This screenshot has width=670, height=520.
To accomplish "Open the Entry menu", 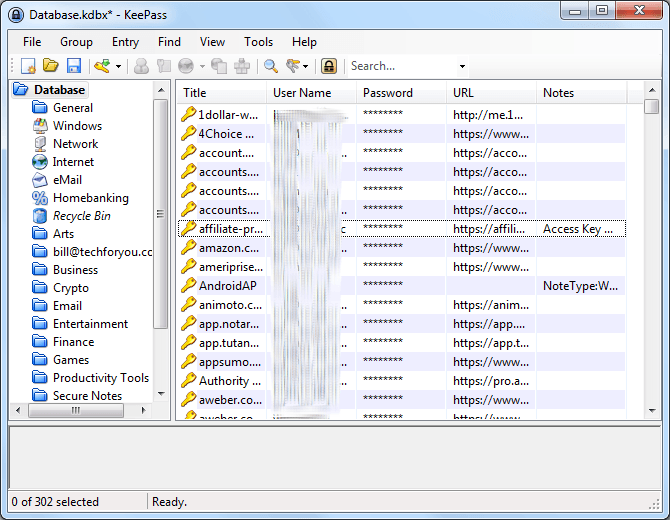I will (x=125, y=42).
